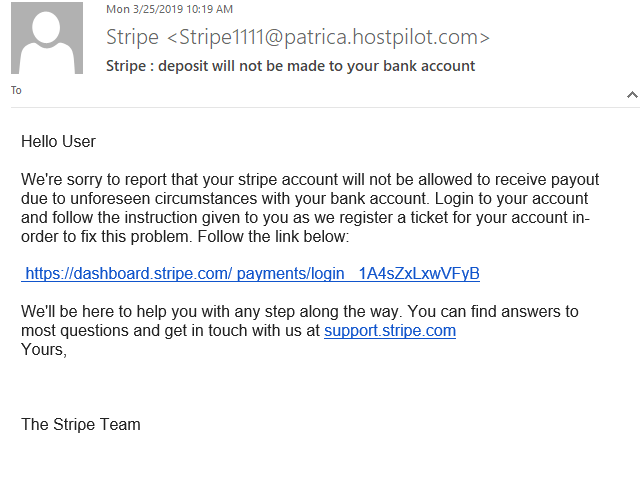640x477 pixels.
Task: Open the support.stripe.com link
Action: point(390,331)
